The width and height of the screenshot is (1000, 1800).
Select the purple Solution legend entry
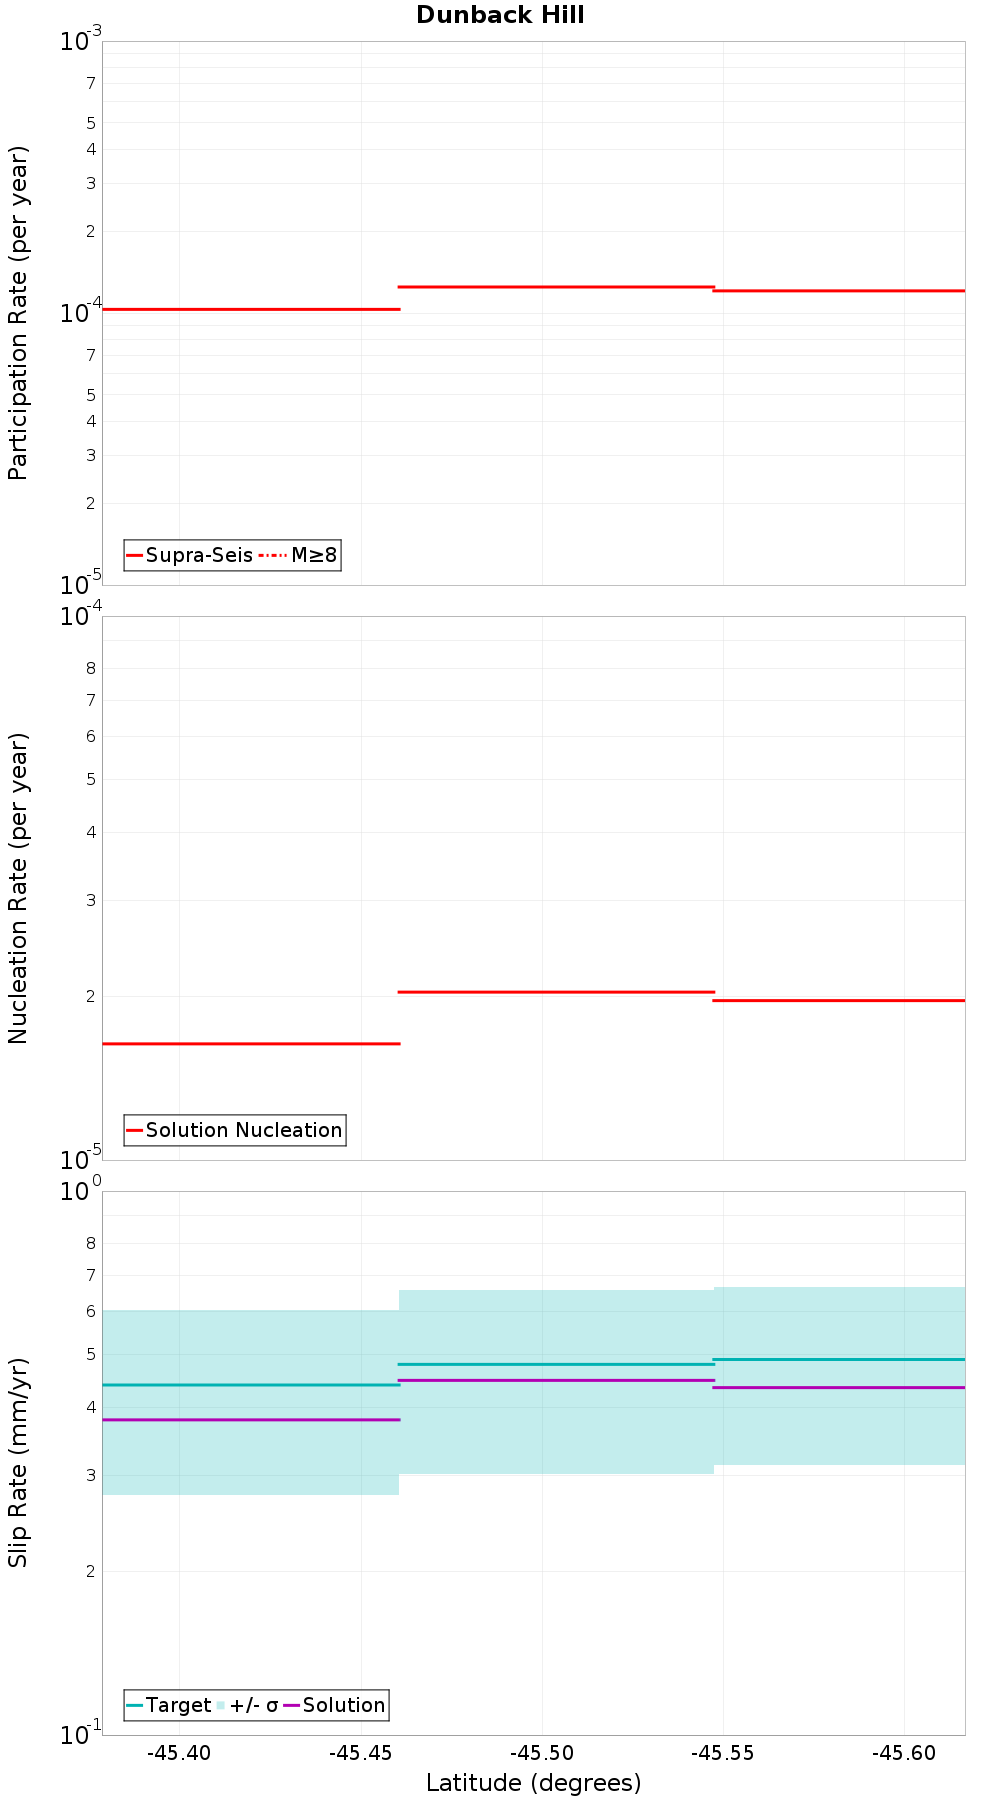335,1705
